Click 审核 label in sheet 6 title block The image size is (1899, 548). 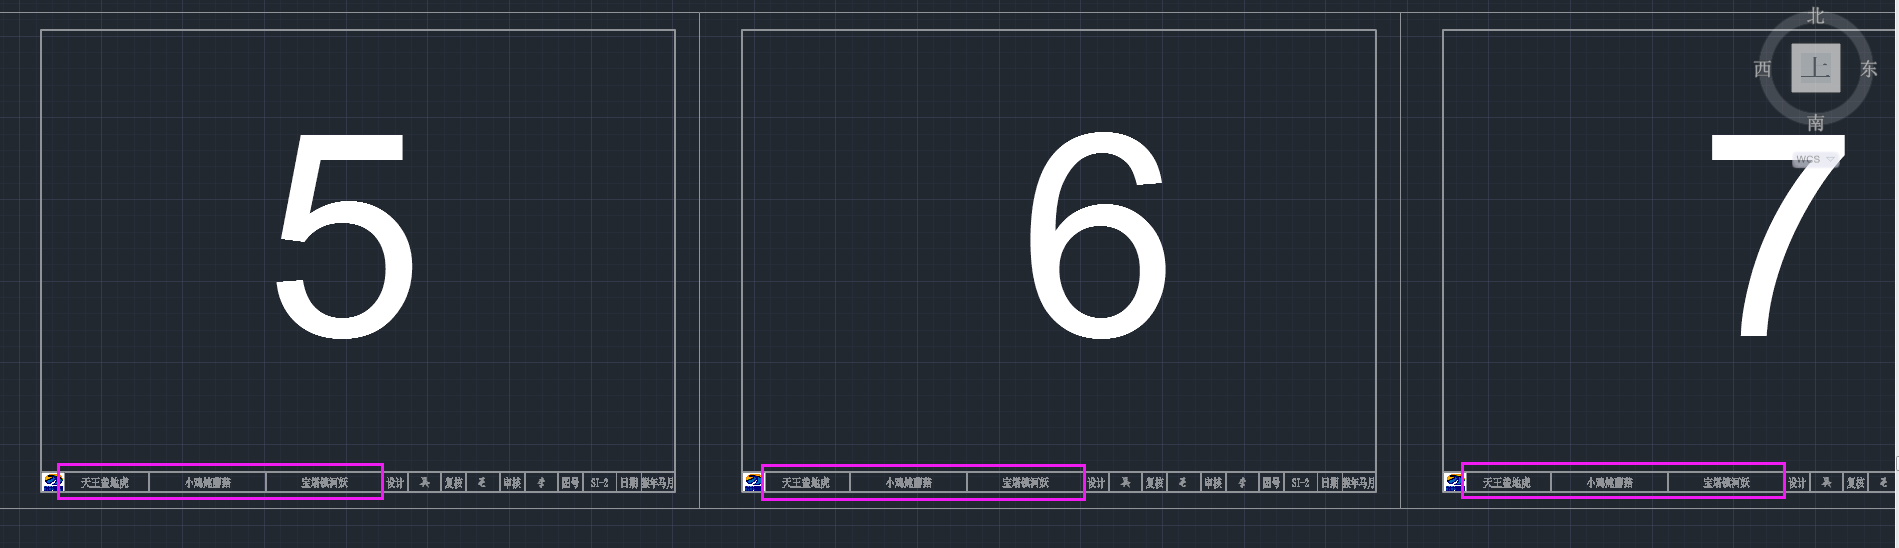tap(1213, 482)
